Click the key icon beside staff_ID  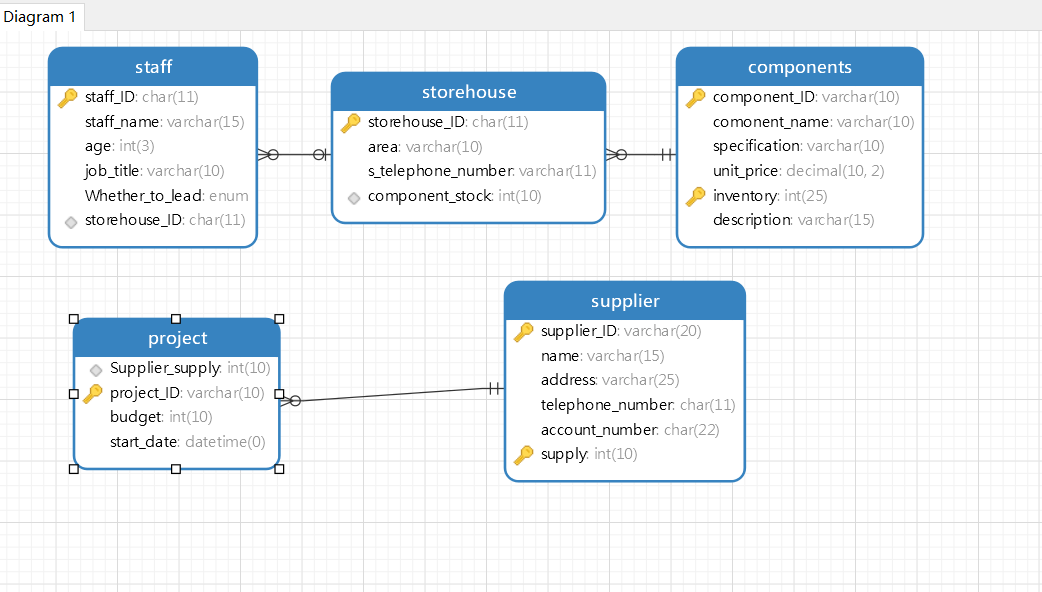pos(68,98)
